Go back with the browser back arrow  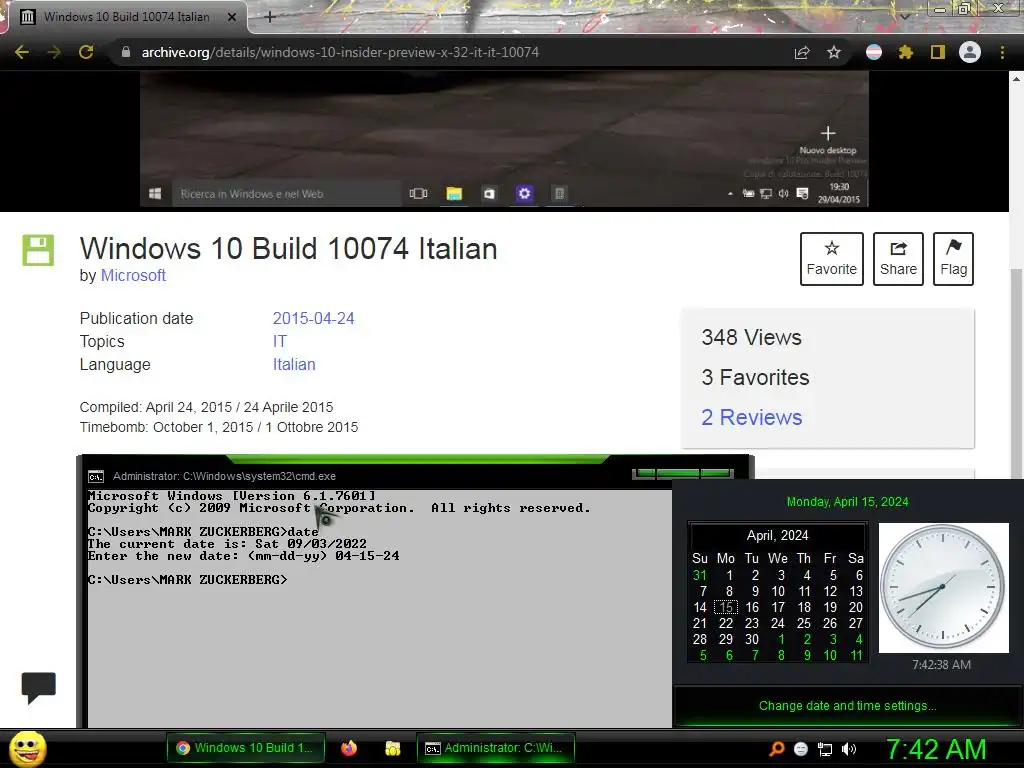coord(22,52)
